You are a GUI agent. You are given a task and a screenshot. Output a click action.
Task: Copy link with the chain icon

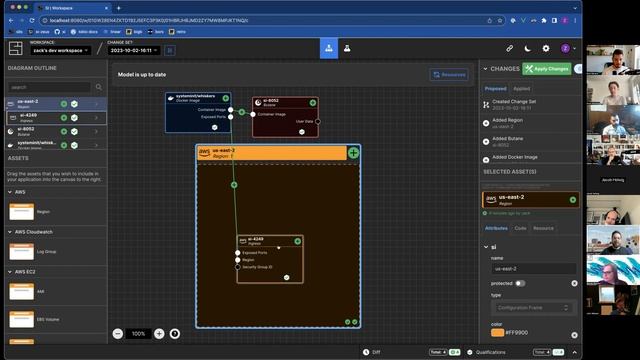tap(509, 49)
